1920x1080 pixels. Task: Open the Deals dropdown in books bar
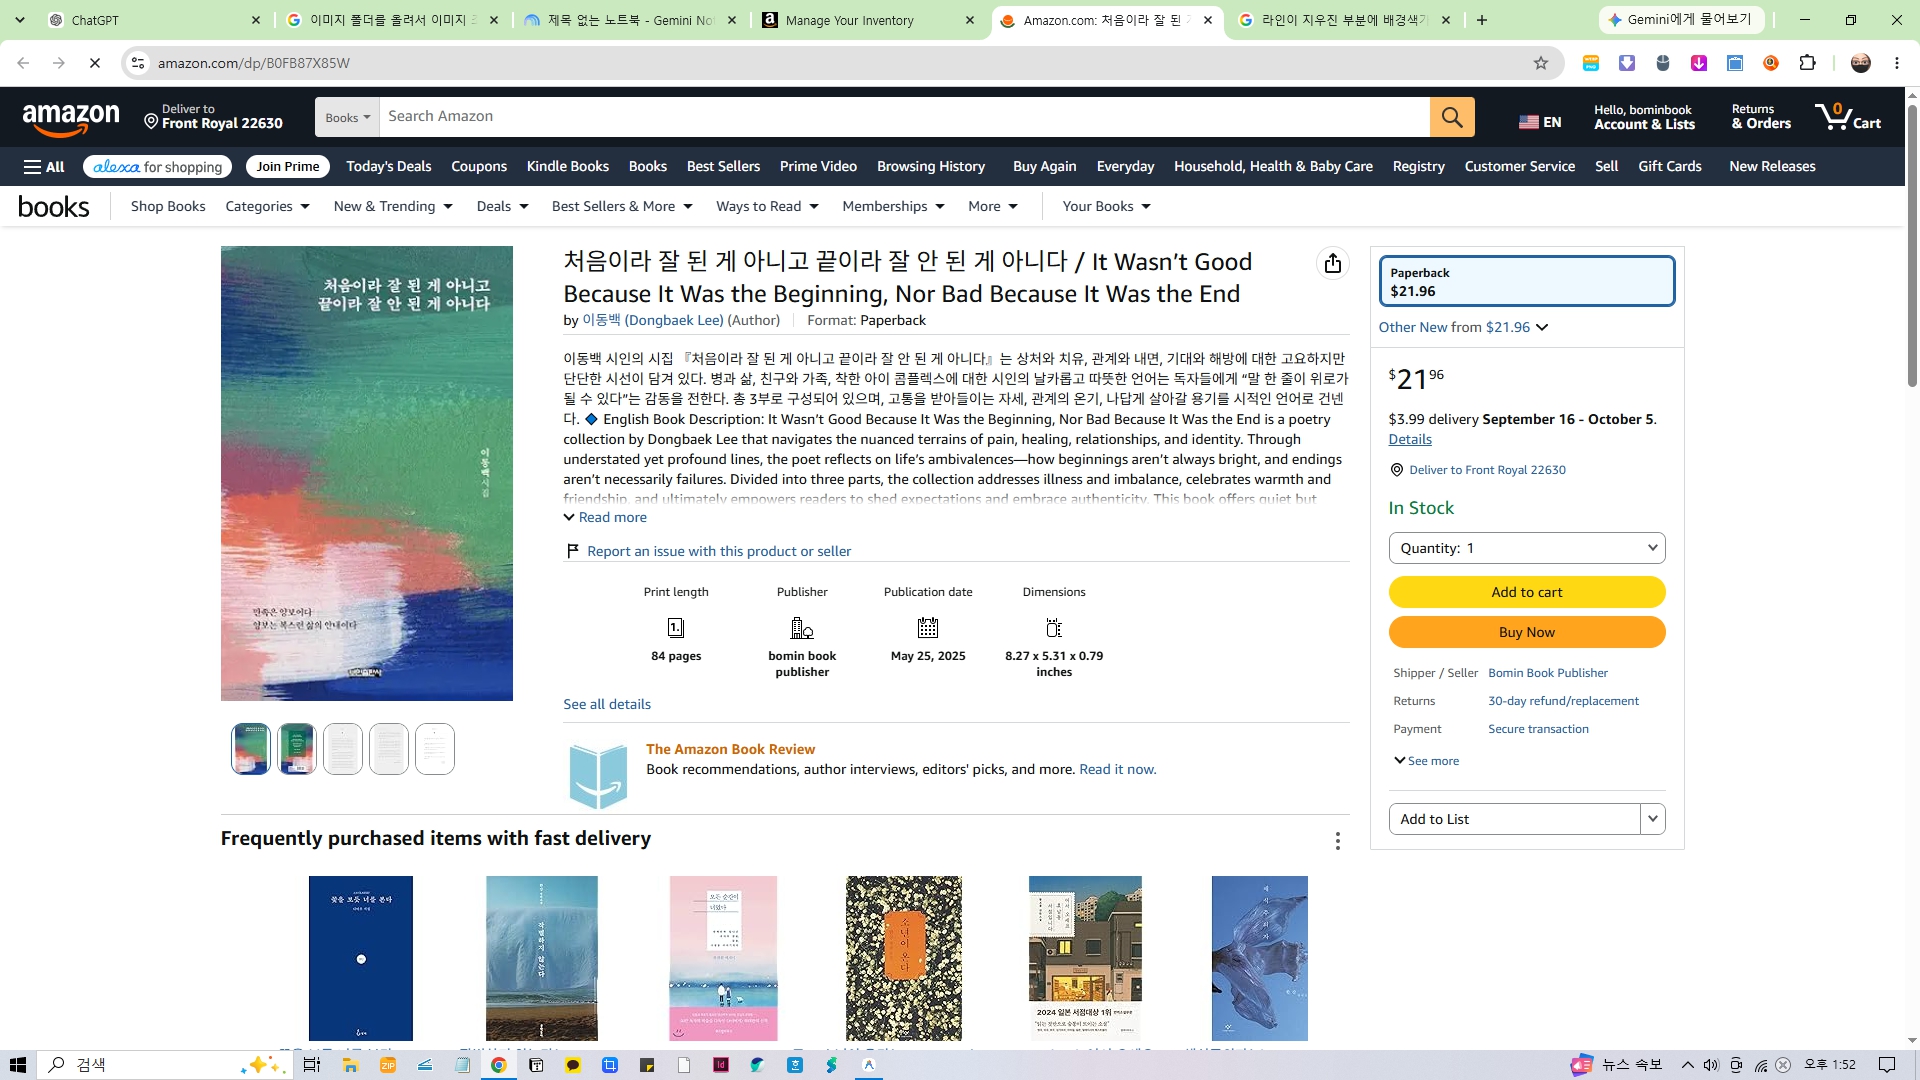(x=502, y=206)
